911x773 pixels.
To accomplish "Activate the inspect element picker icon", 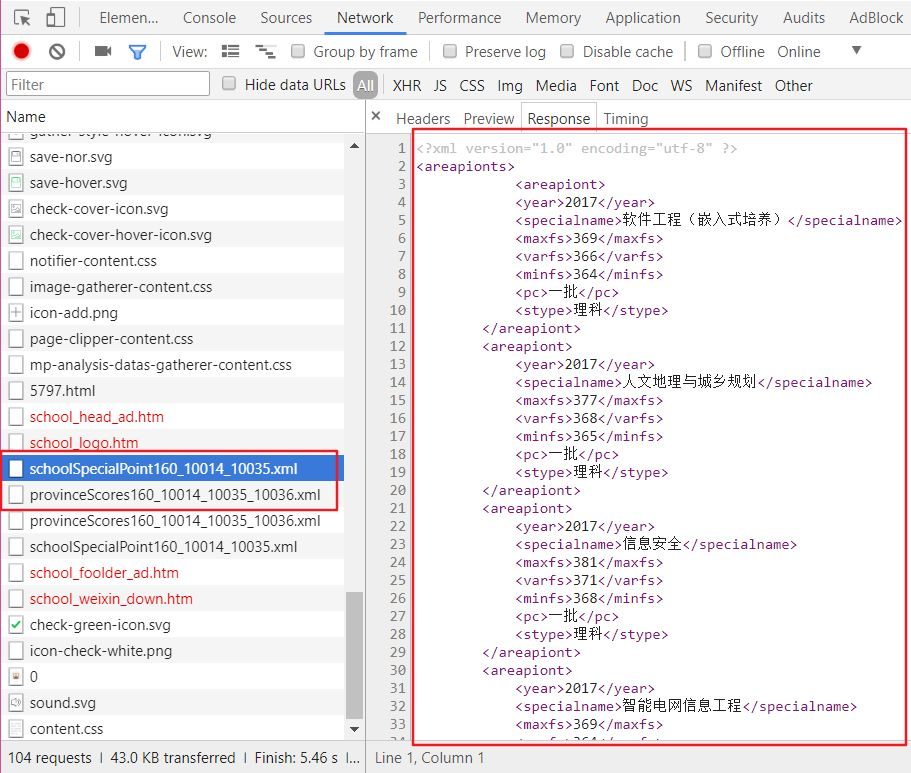I will [21, 18].
